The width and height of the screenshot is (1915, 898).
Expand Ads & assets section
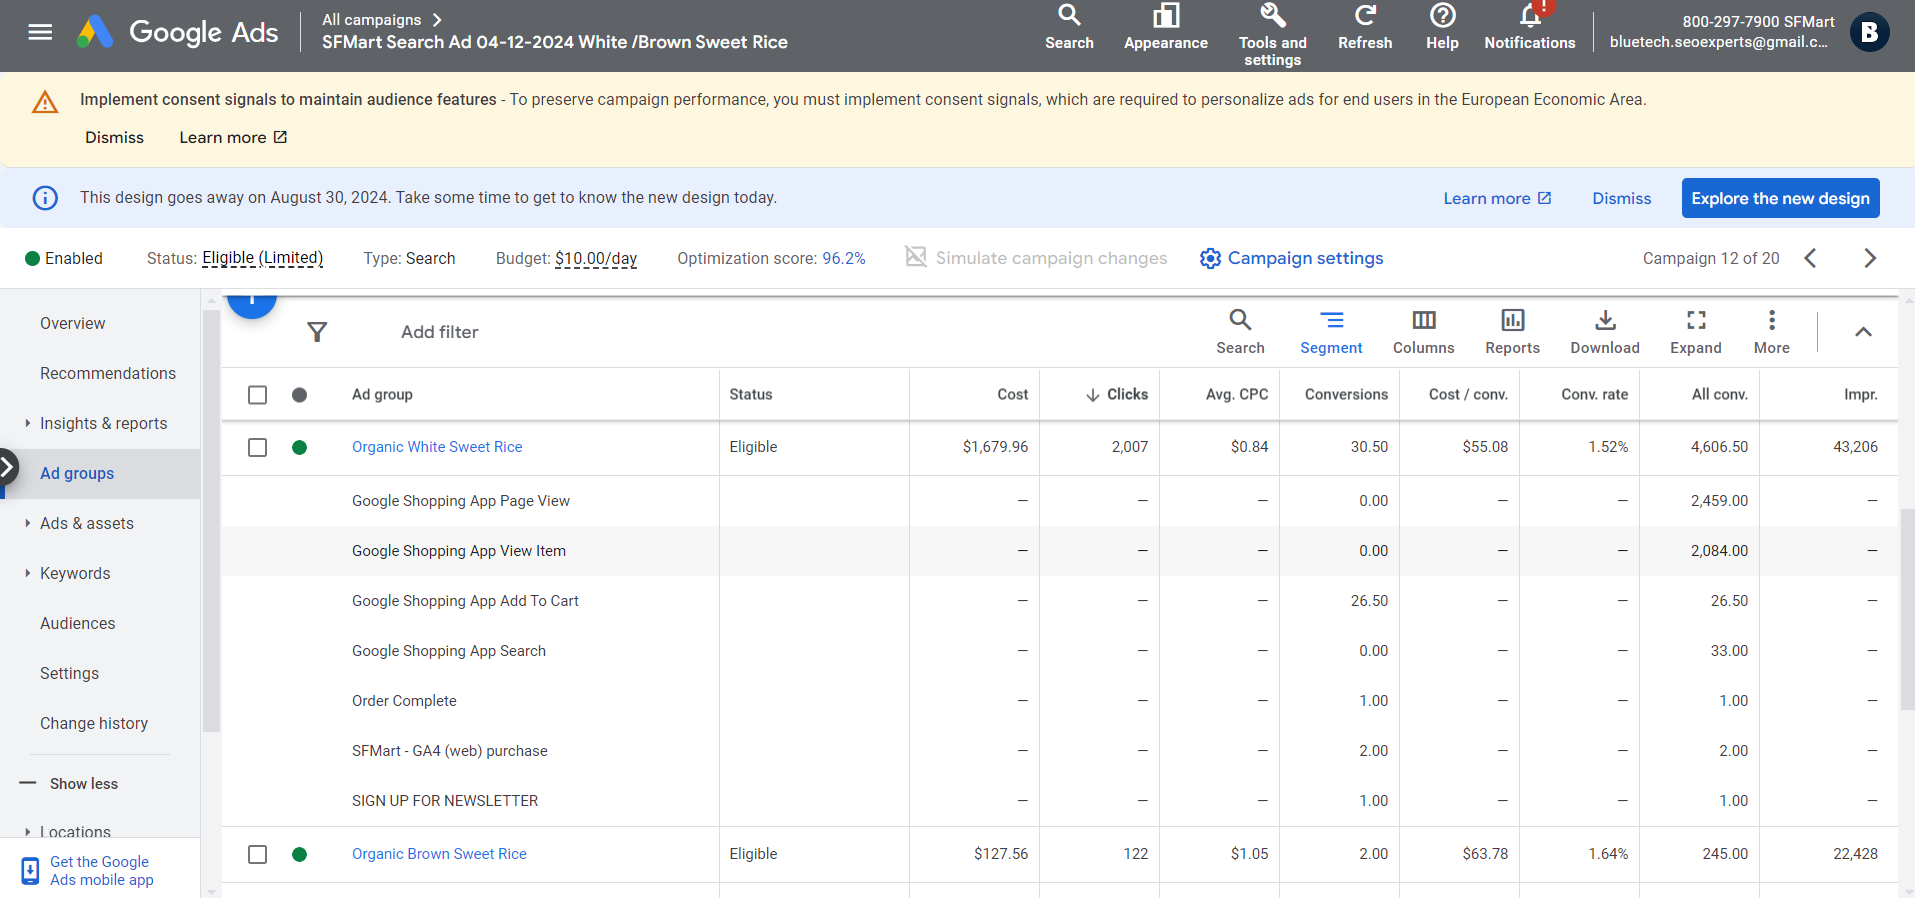point(28,523)
